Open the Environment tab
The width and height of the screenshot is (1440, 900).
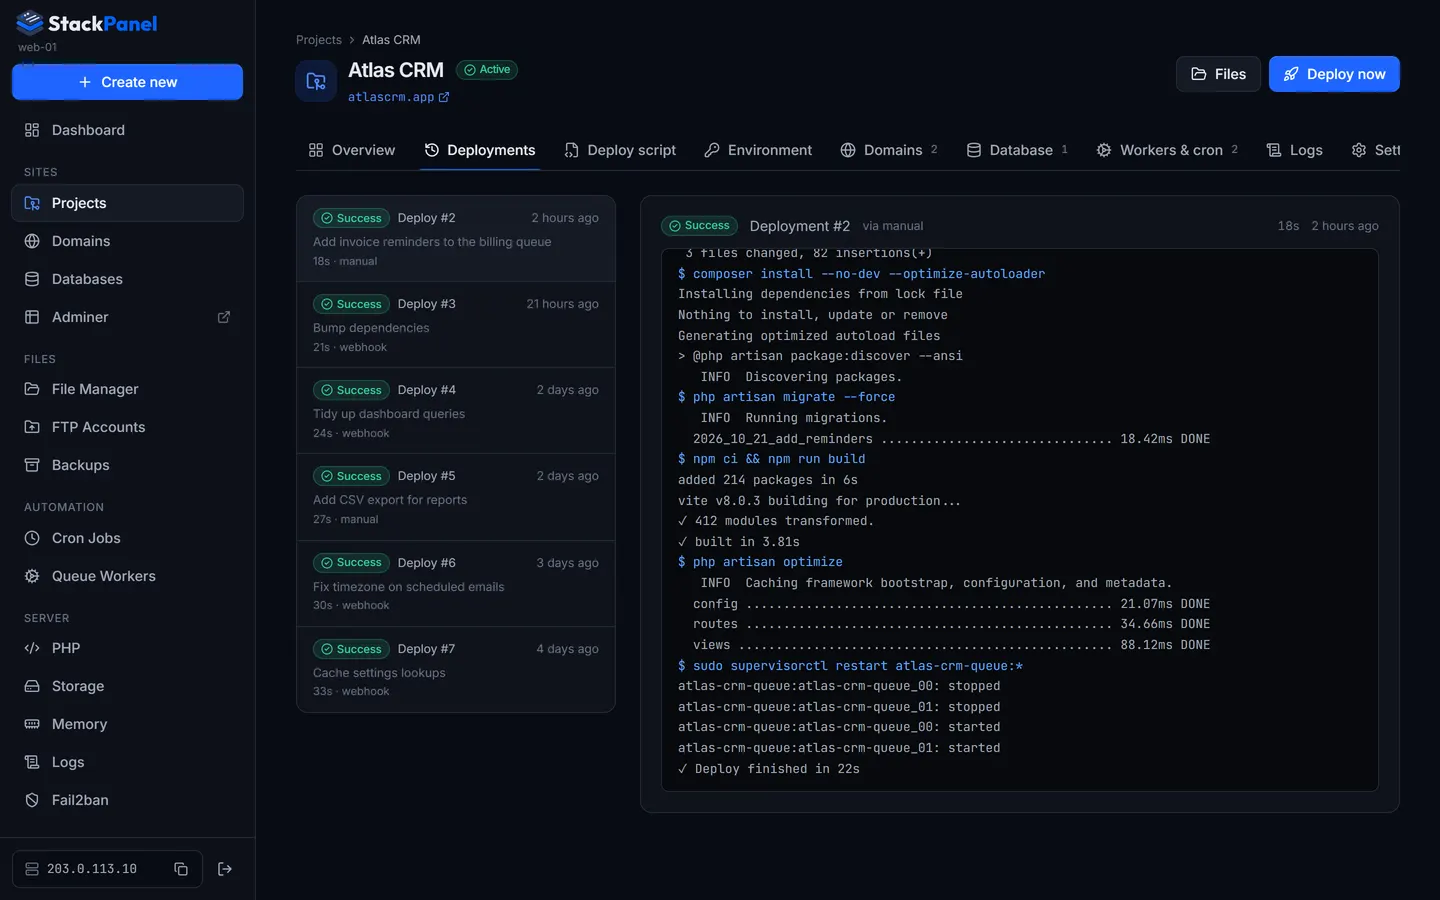(x=758, y=150)
